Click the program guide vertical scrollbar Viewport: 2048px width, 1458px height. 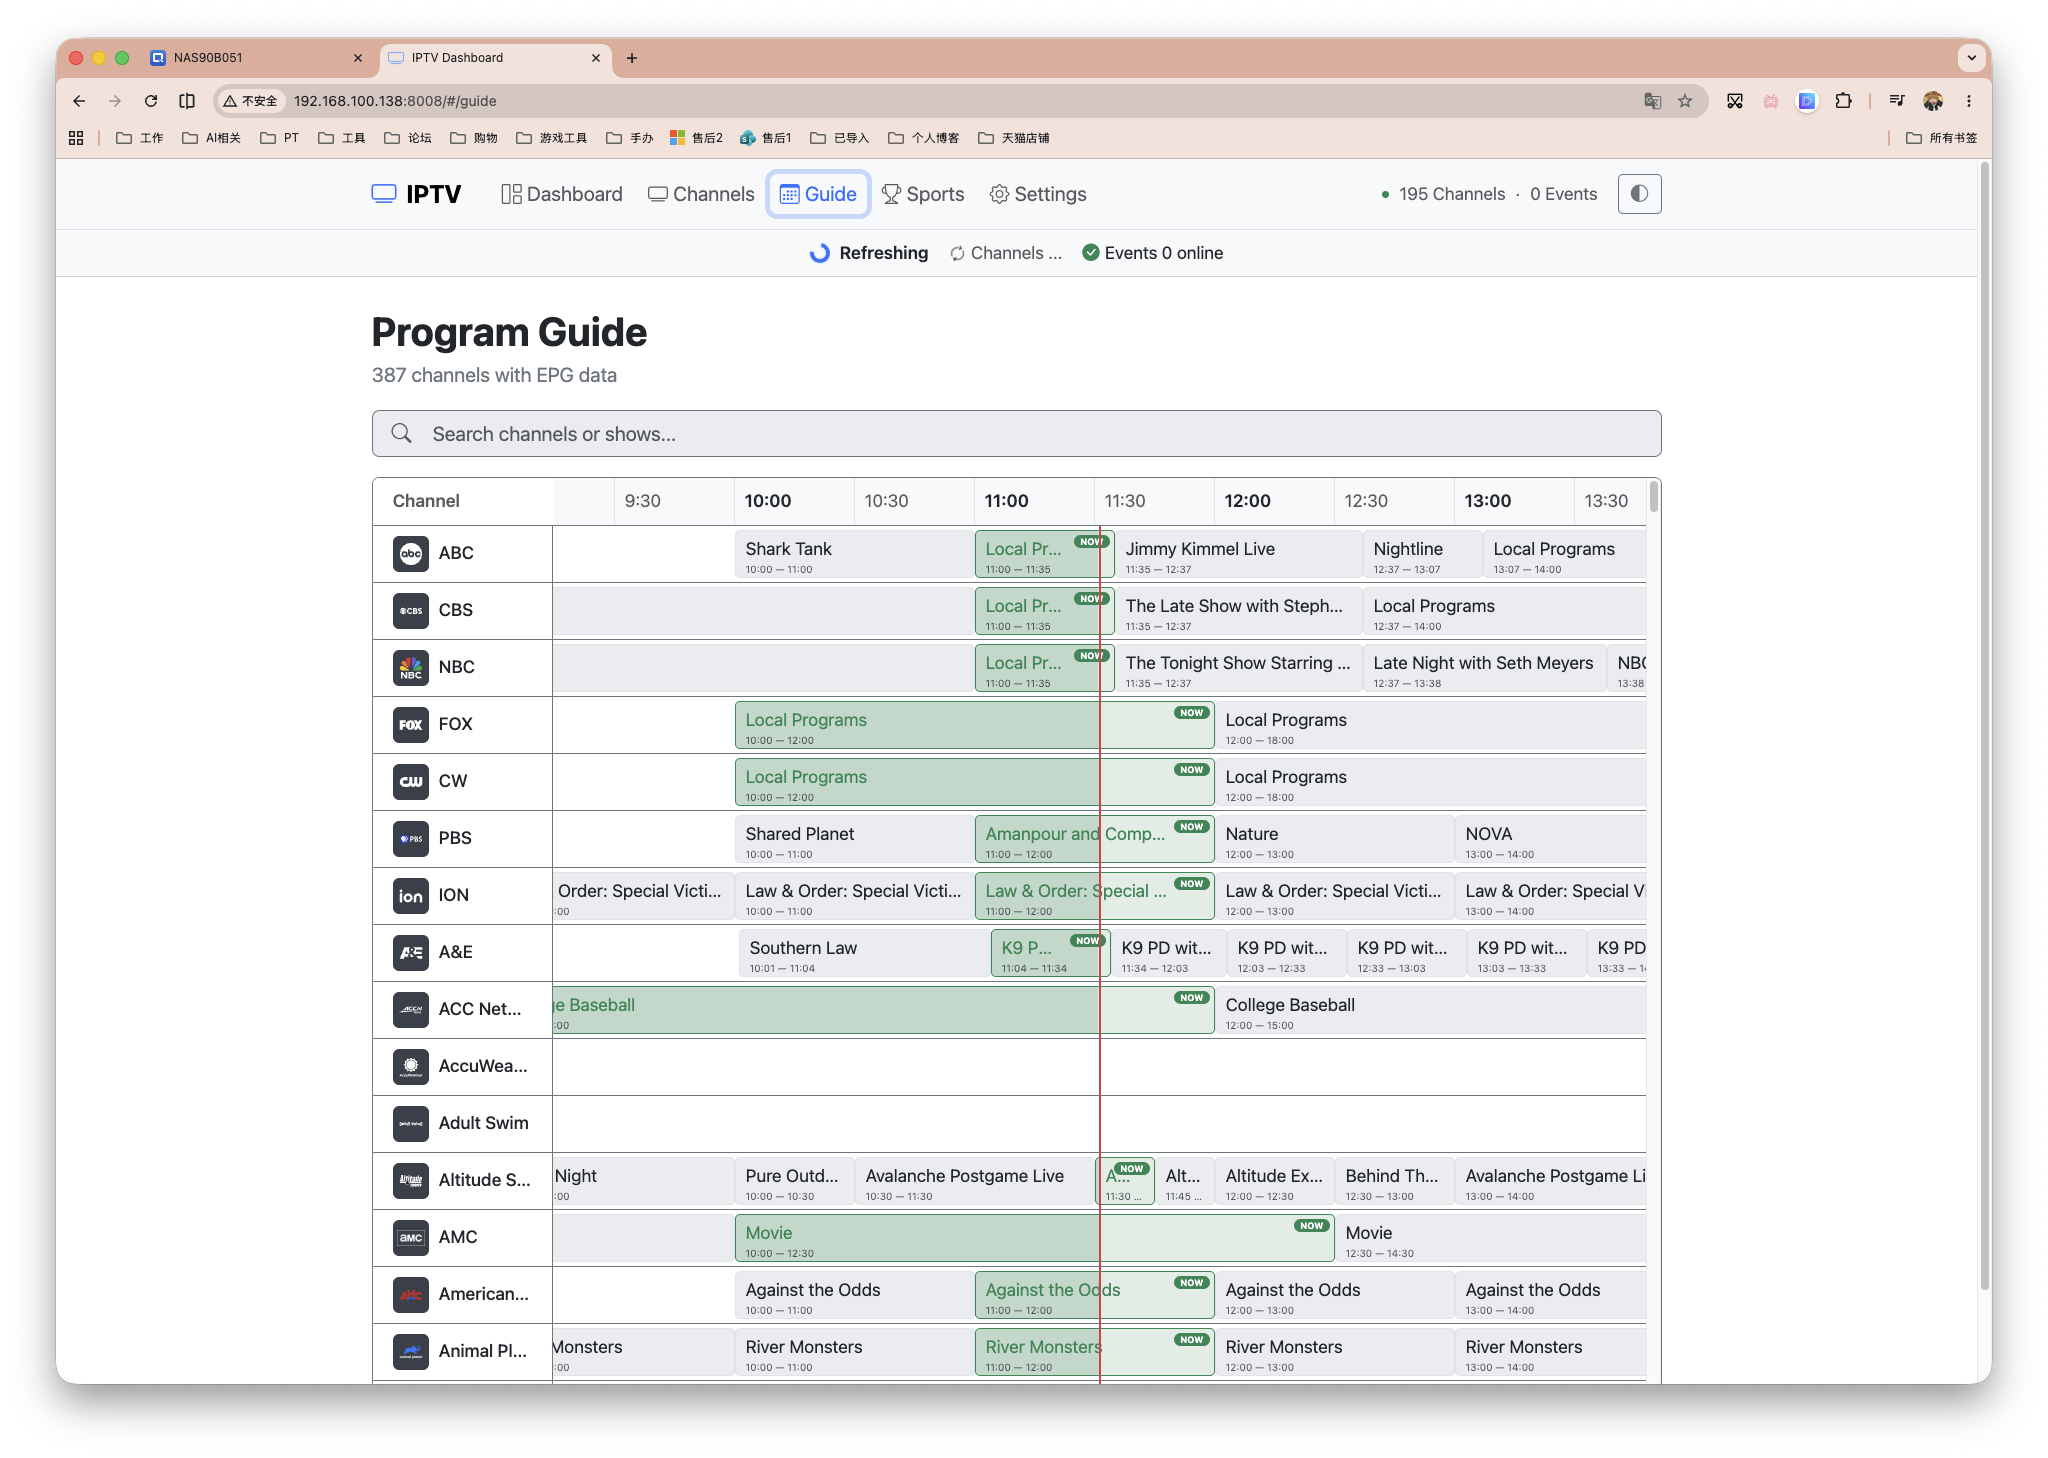pyautogui.click(x=1654, y=497)
